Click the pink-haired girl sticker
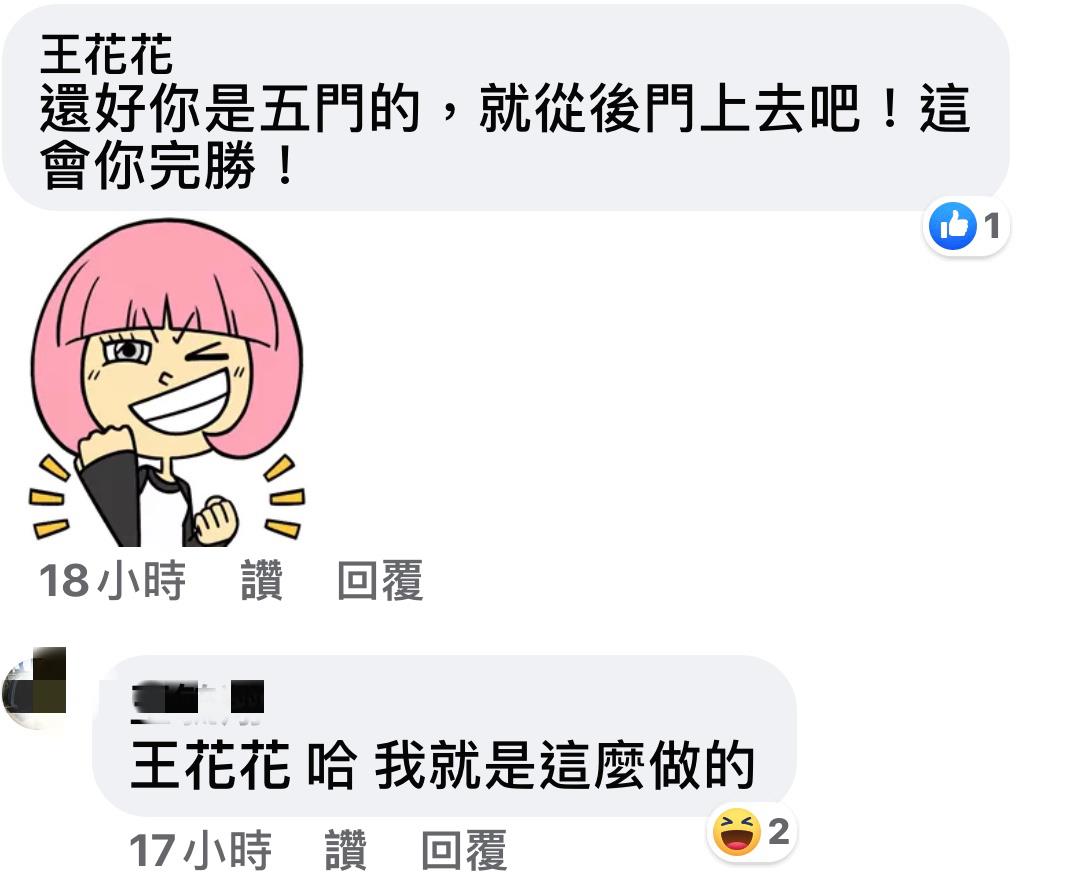The width and height of the screenshot is (1069, 878). pos(167,382)
